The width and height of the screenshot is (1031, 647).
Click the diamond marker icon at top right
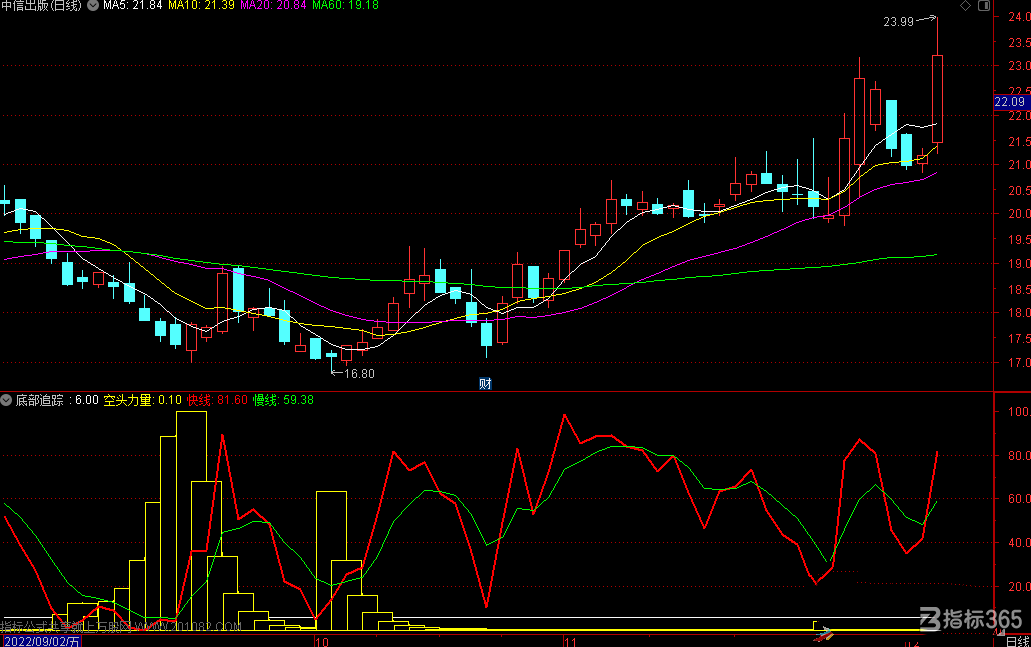[x=965, y=6]
